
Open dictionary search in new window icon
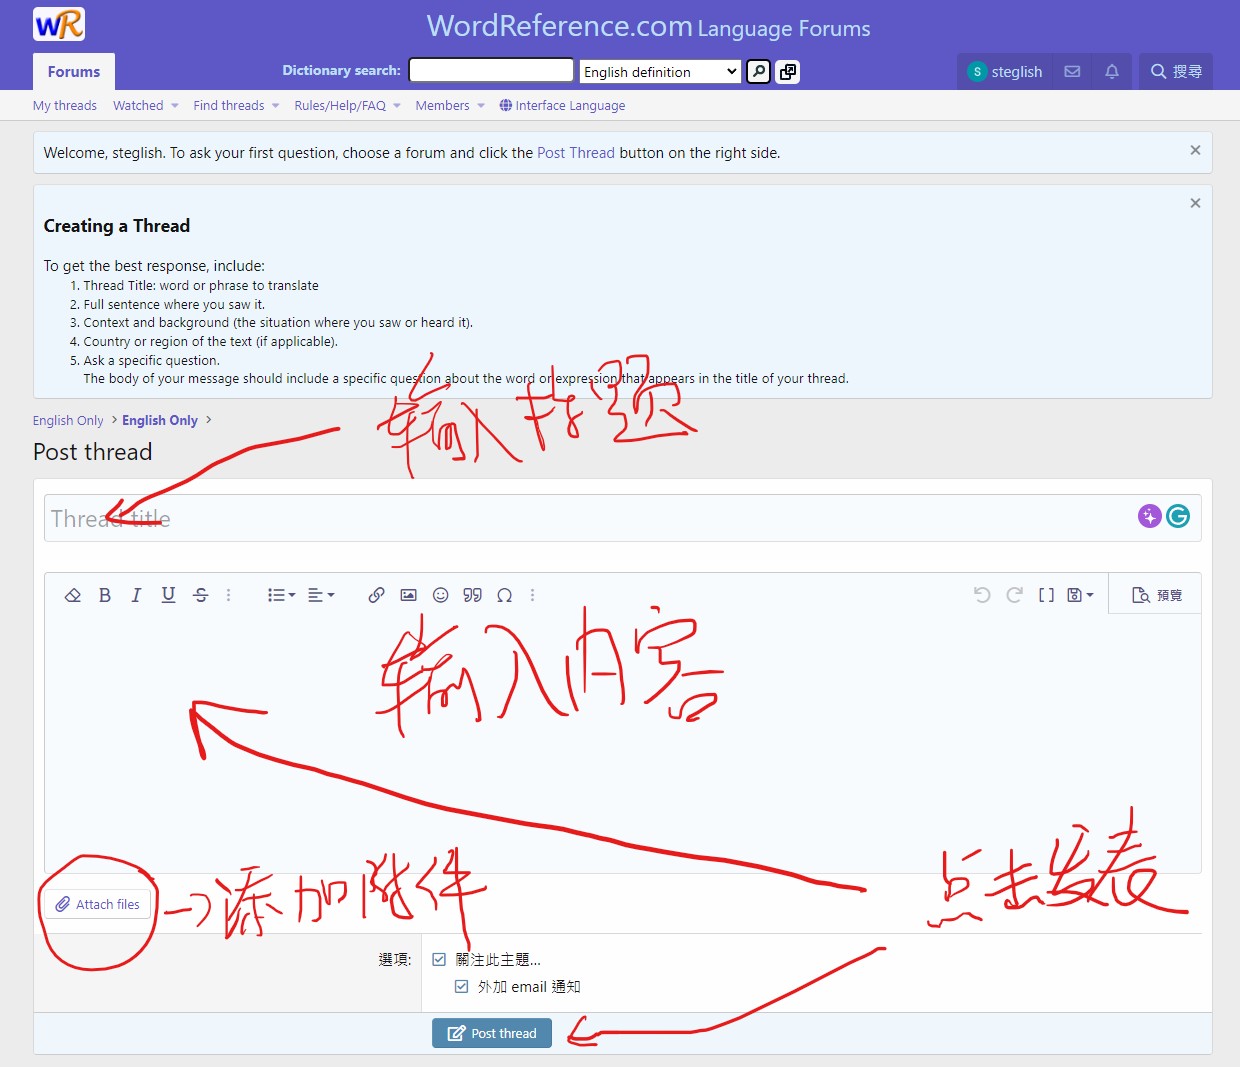tap(788, 72)
